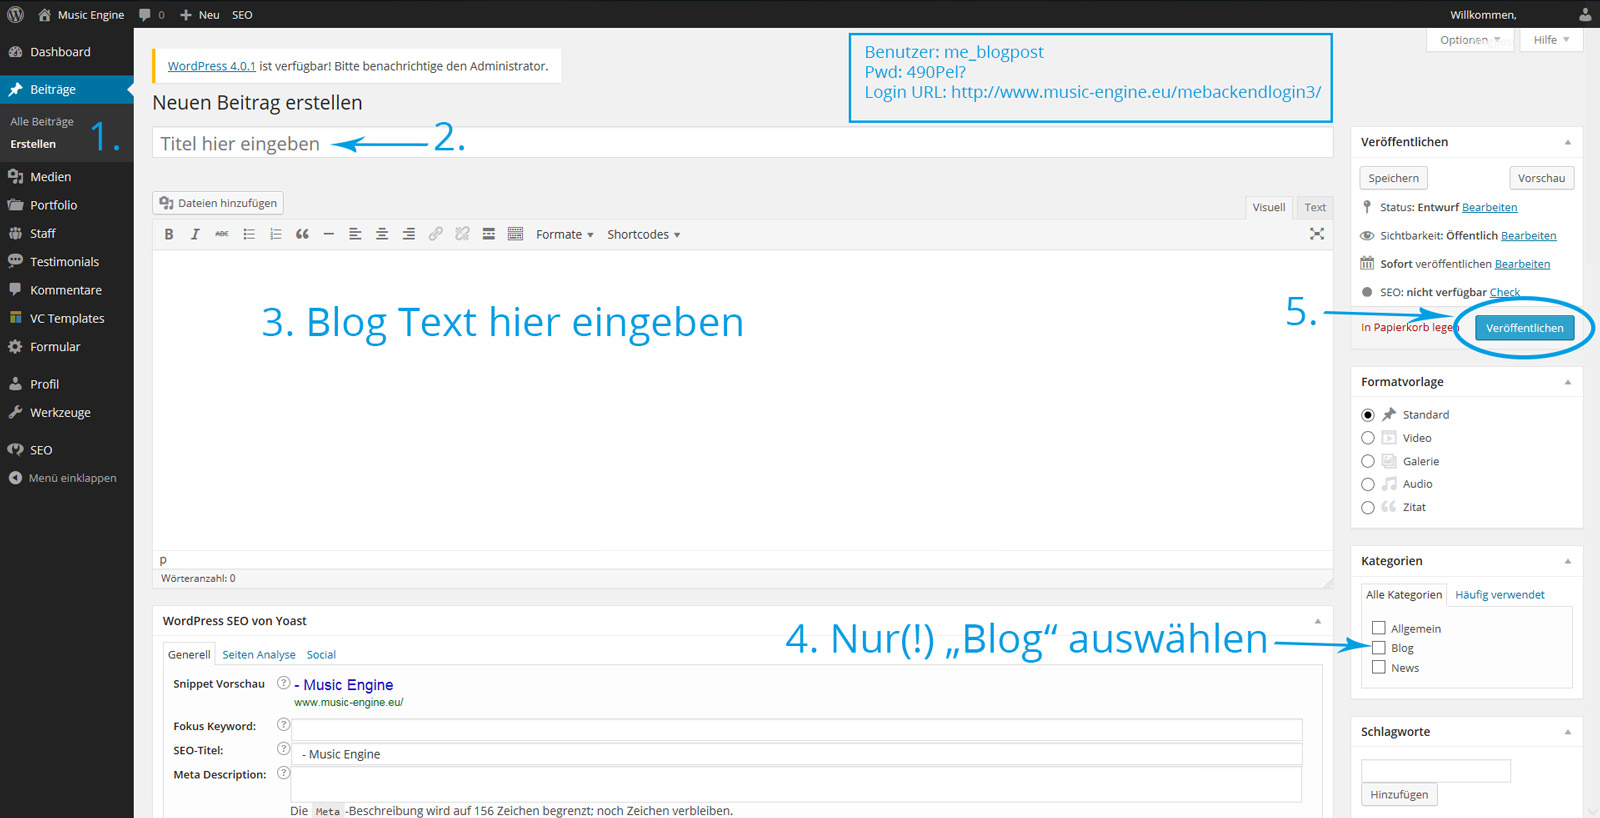Check the Blog category

pyautogui.click(x=1379, y=648)
